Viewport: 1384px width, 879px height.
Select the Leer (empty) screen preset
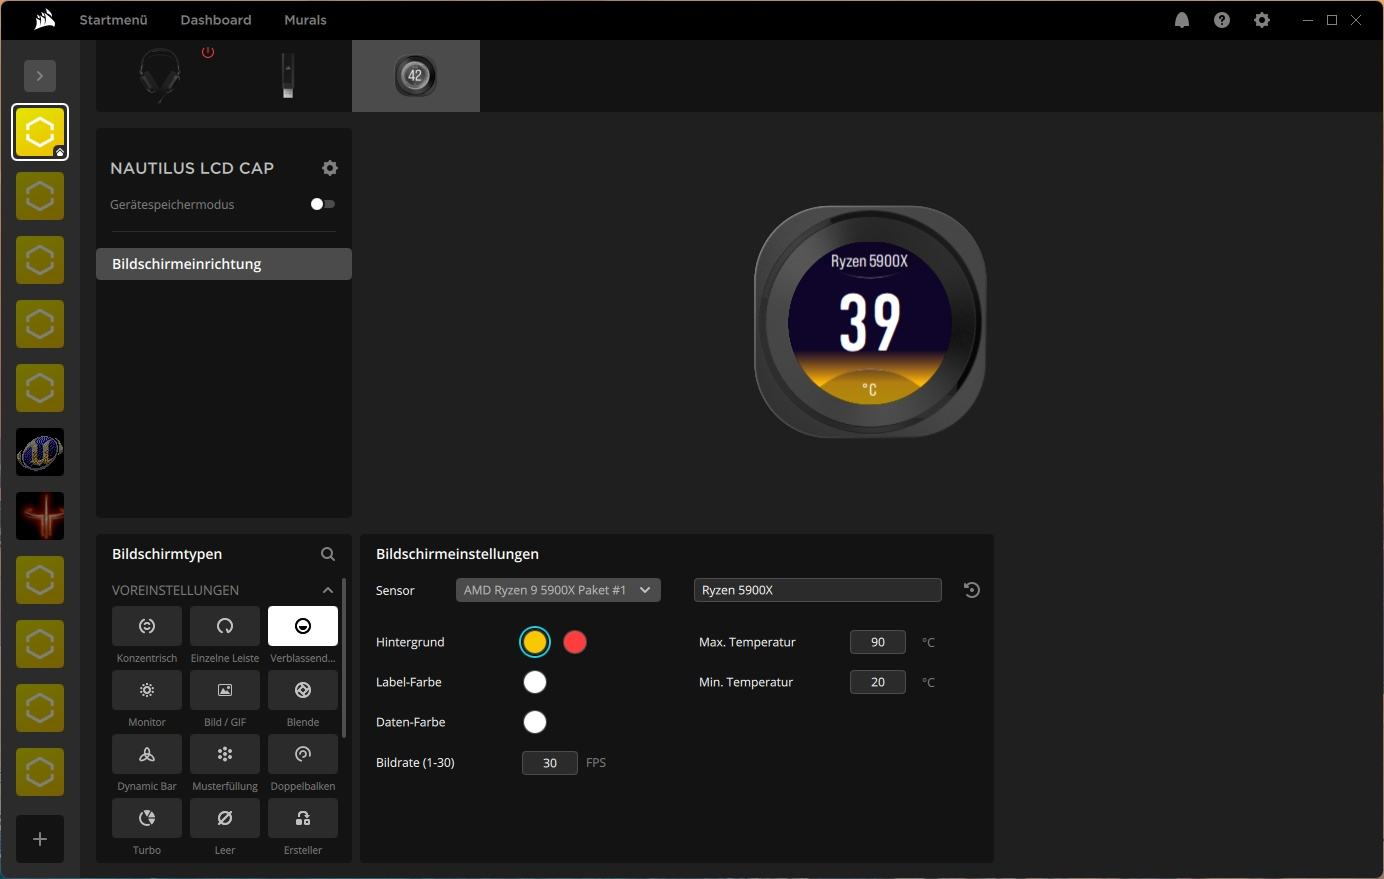[x=225, y=818]
